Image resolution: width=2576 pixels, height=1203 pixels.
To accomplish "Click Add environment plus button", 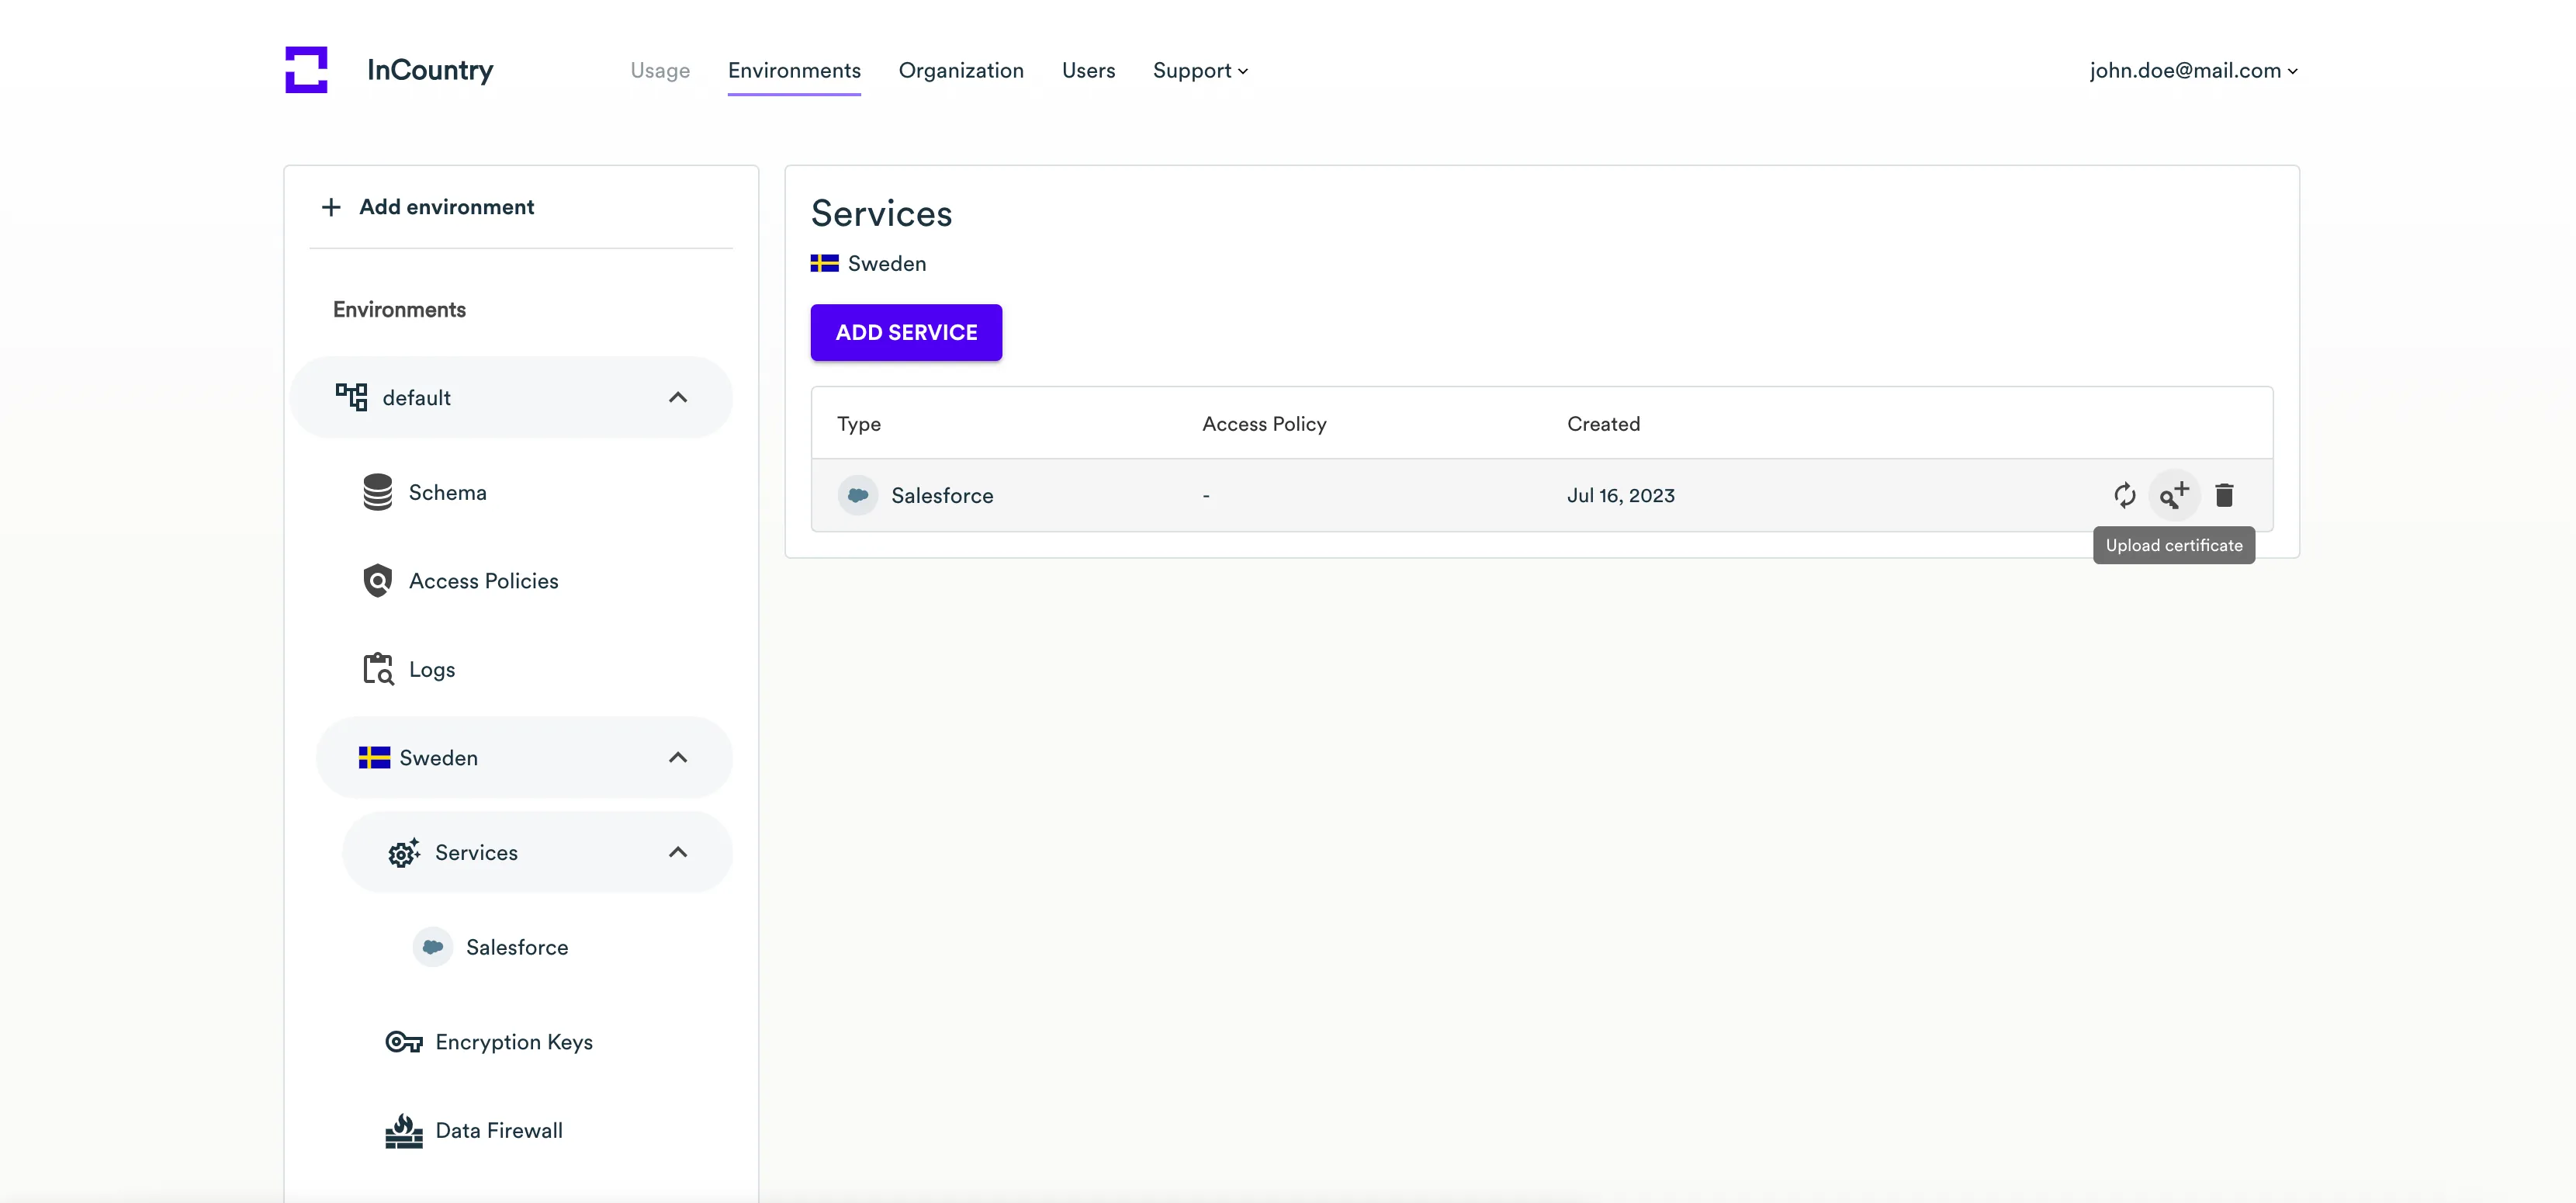I will coord(331,207).
